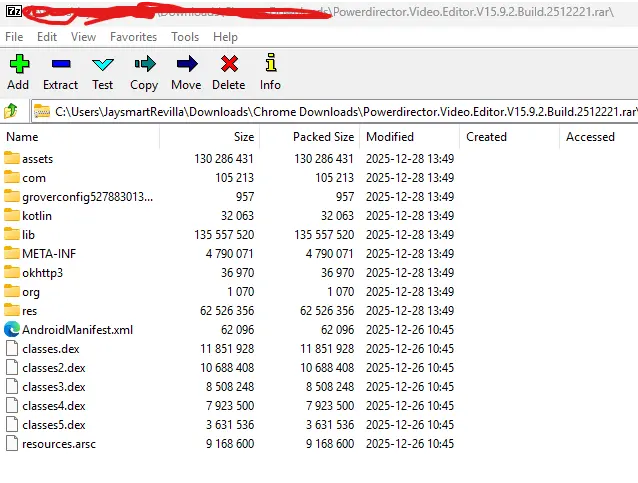Click the resources.arsc file icon
638x483 pixels.
(12, 443)
